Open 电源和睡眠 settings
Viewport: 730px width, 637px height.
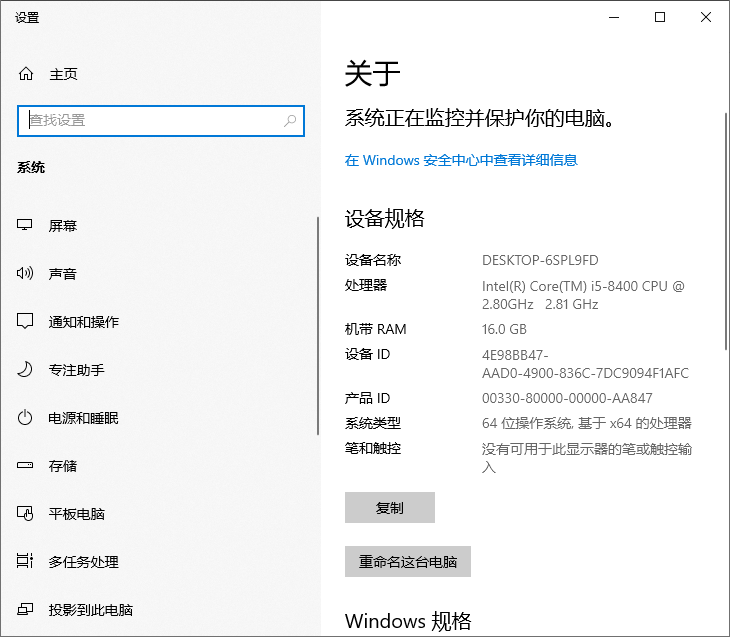(x=159, y=418)
